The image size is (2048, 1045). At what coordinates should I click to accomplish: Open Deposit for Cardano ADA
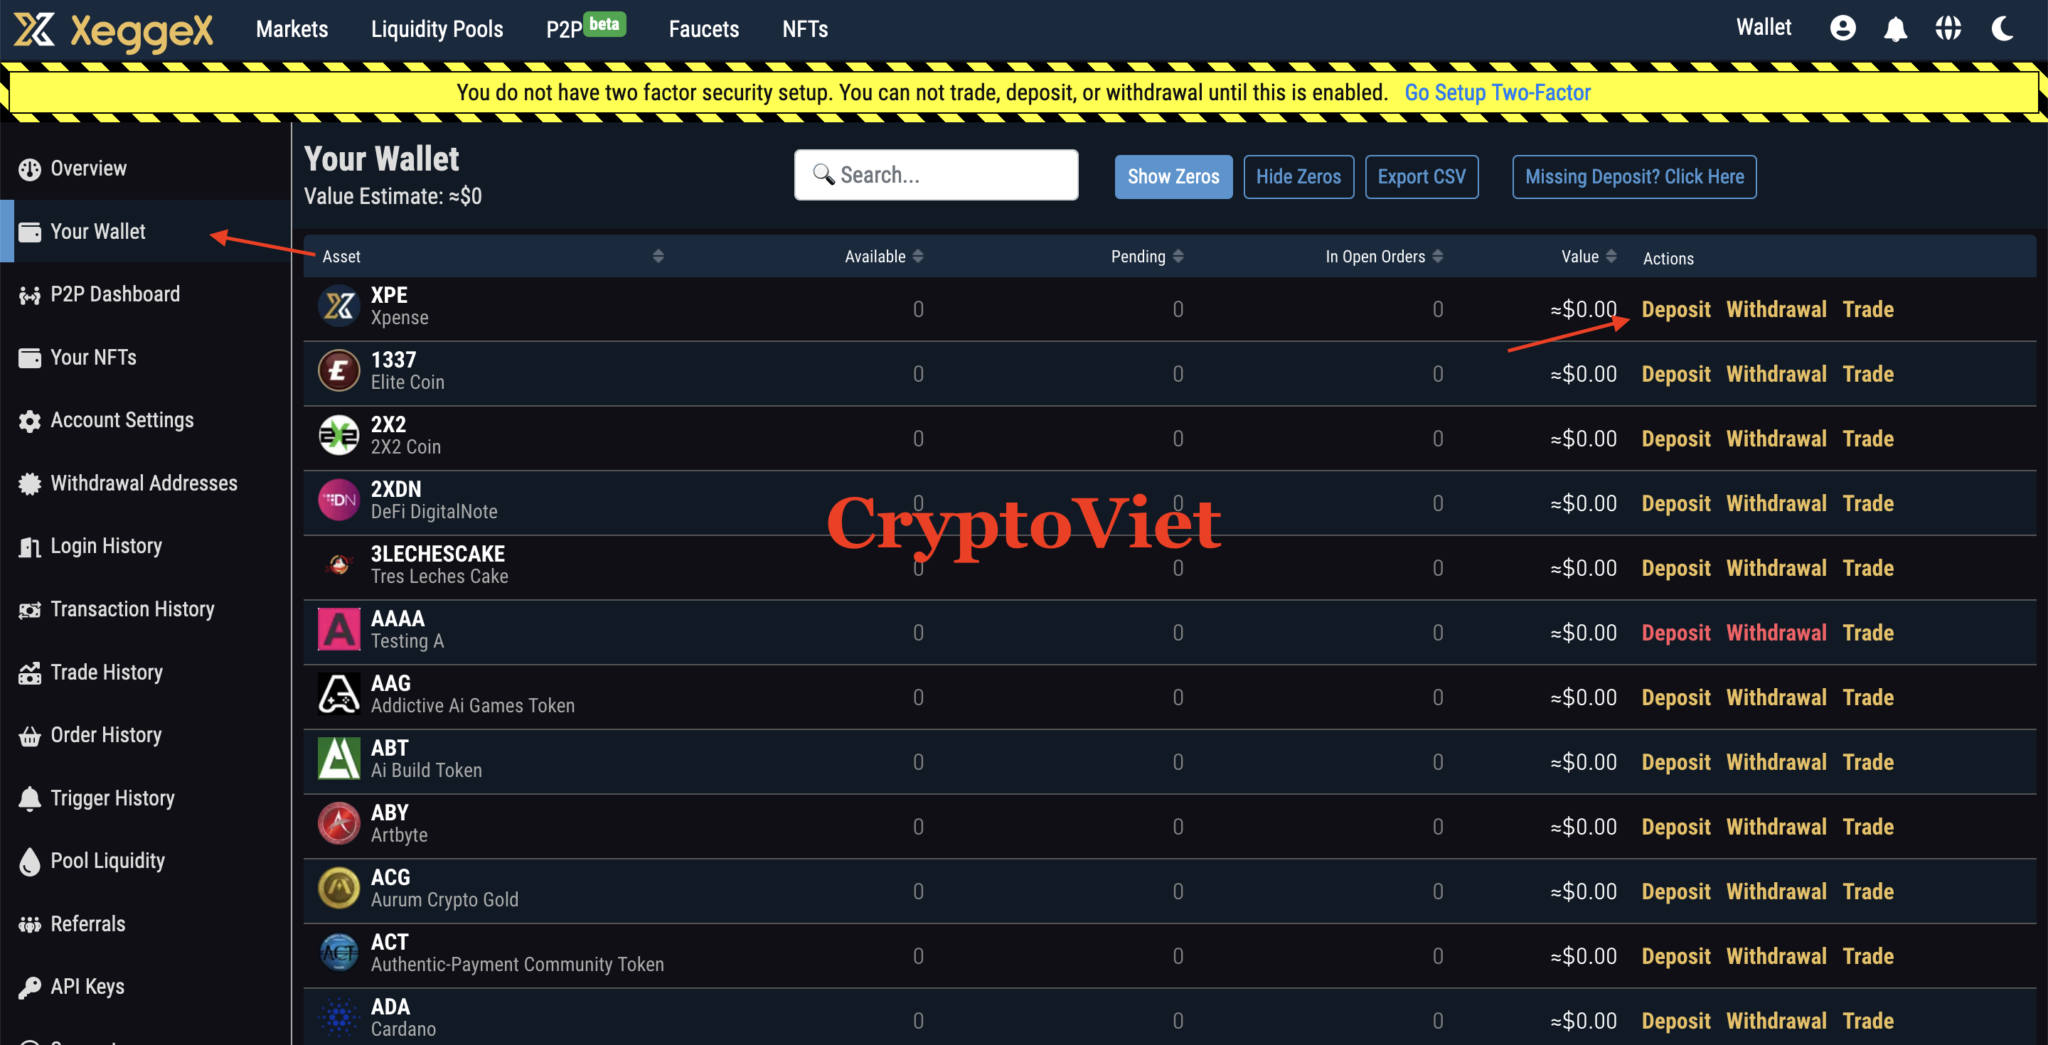[1675, 1020]
